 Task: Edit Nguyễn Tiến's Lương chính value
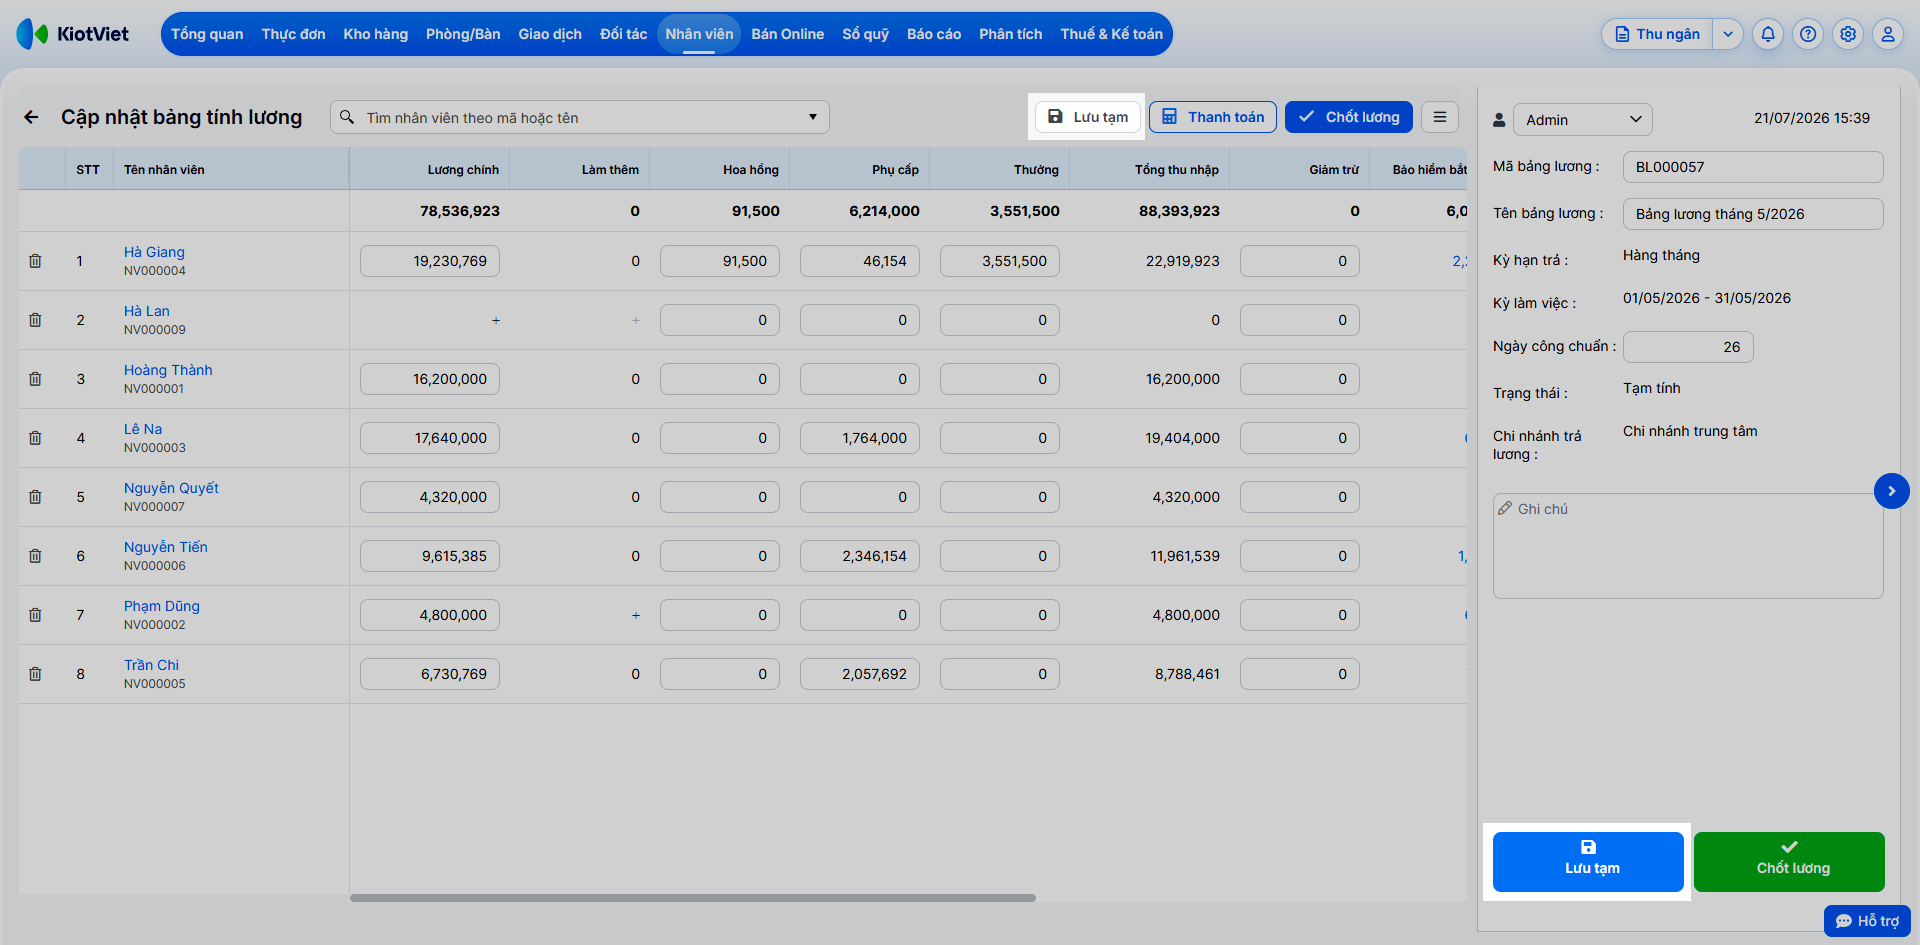coord(430,556)
